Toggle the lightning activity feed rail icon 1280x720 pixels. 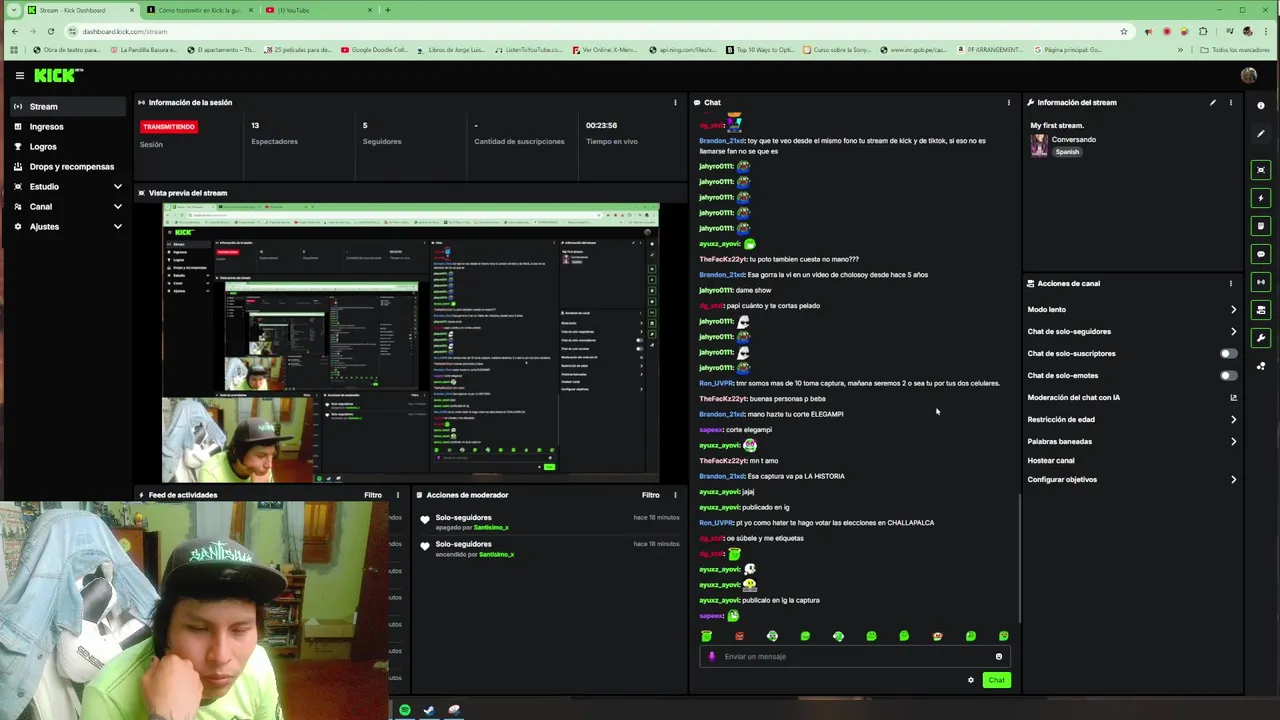(1260, 198)
